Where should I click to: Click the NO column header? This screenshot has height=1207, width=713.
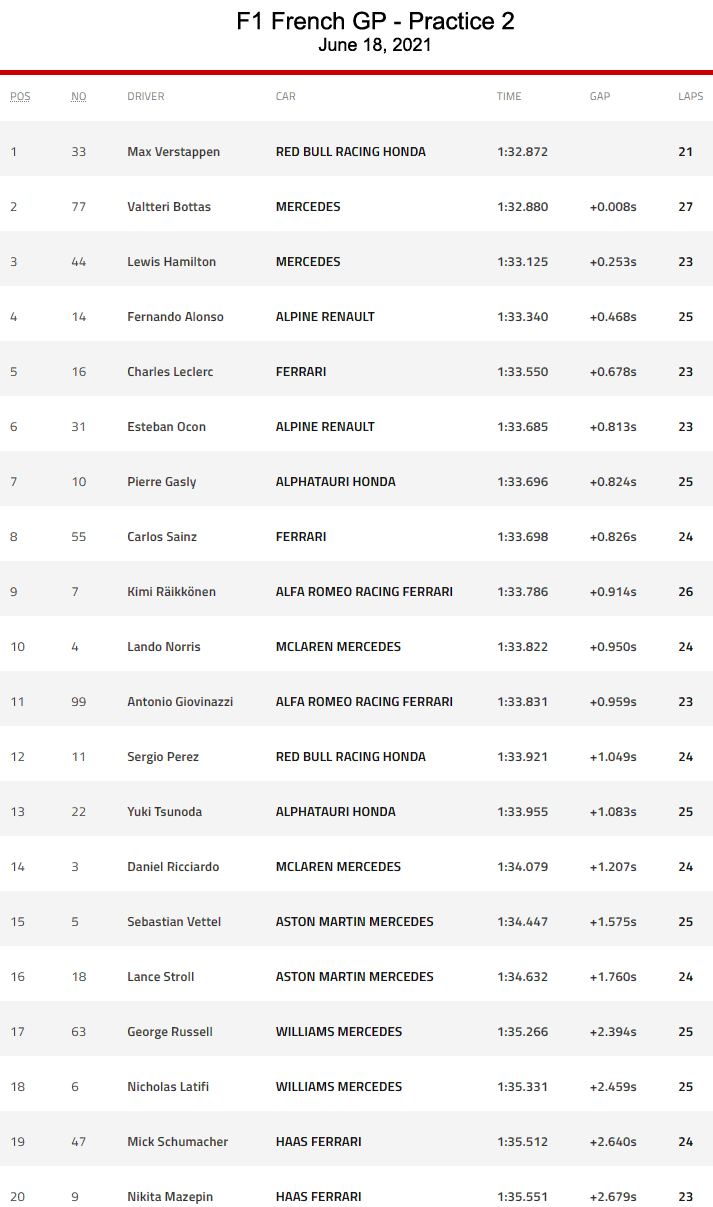point(79,97)
